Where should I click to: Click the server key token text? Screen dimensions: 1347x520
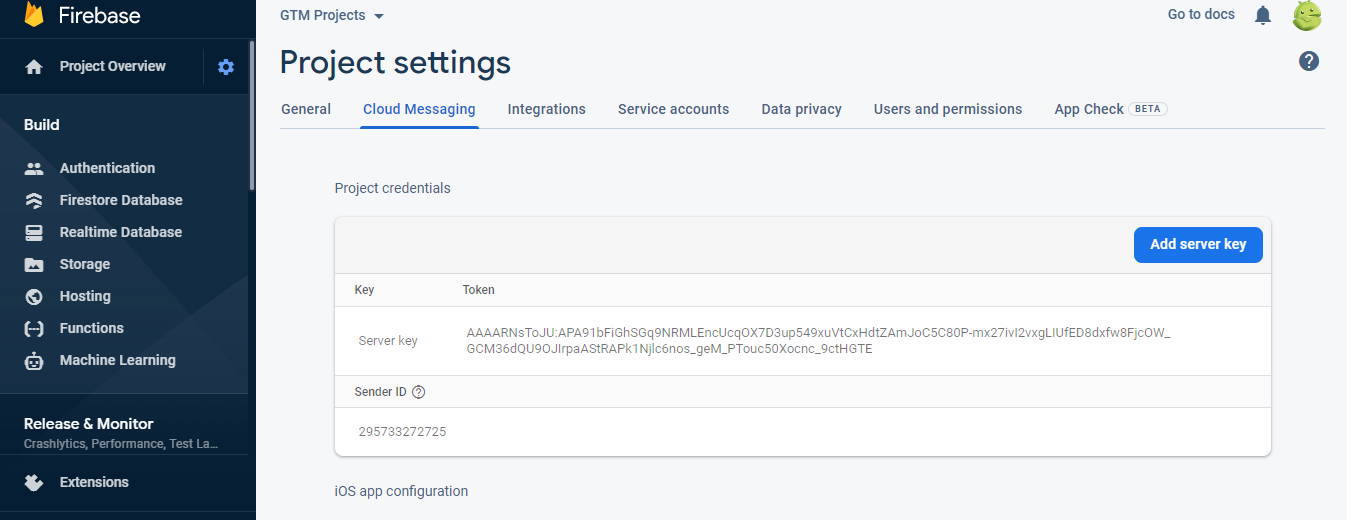[818, 340]
